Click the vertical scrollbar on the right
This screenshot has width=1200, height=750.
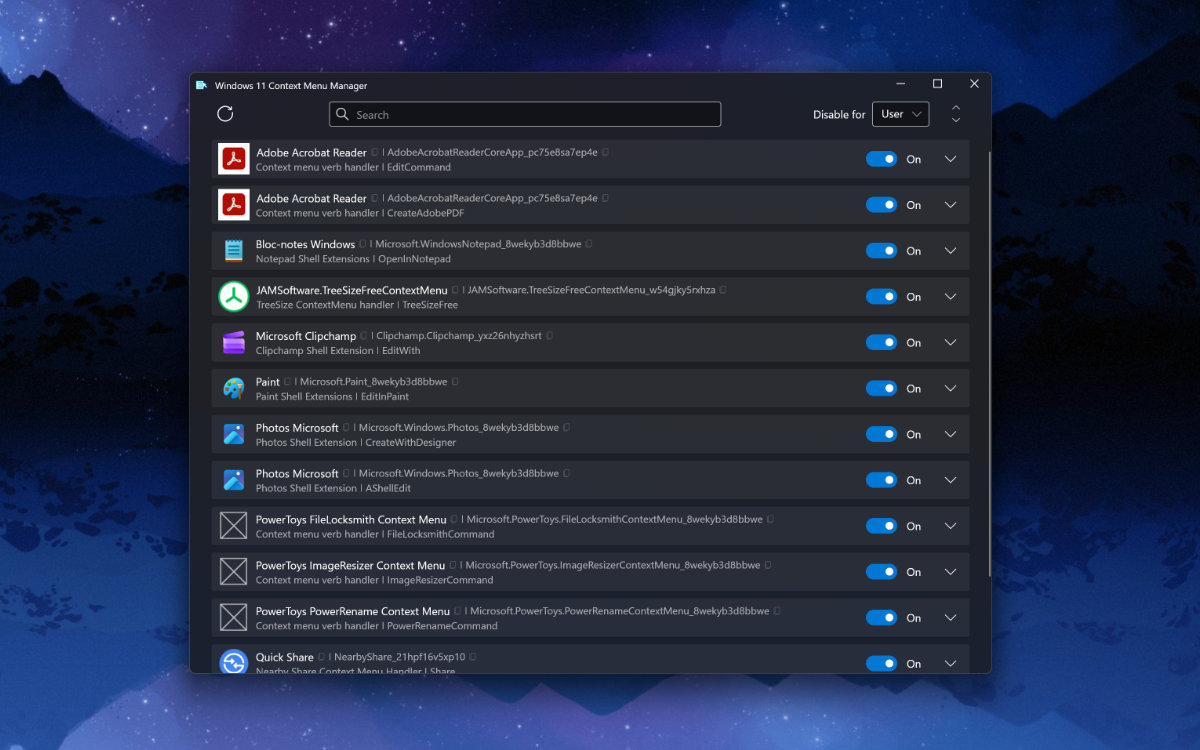[990, 300]
